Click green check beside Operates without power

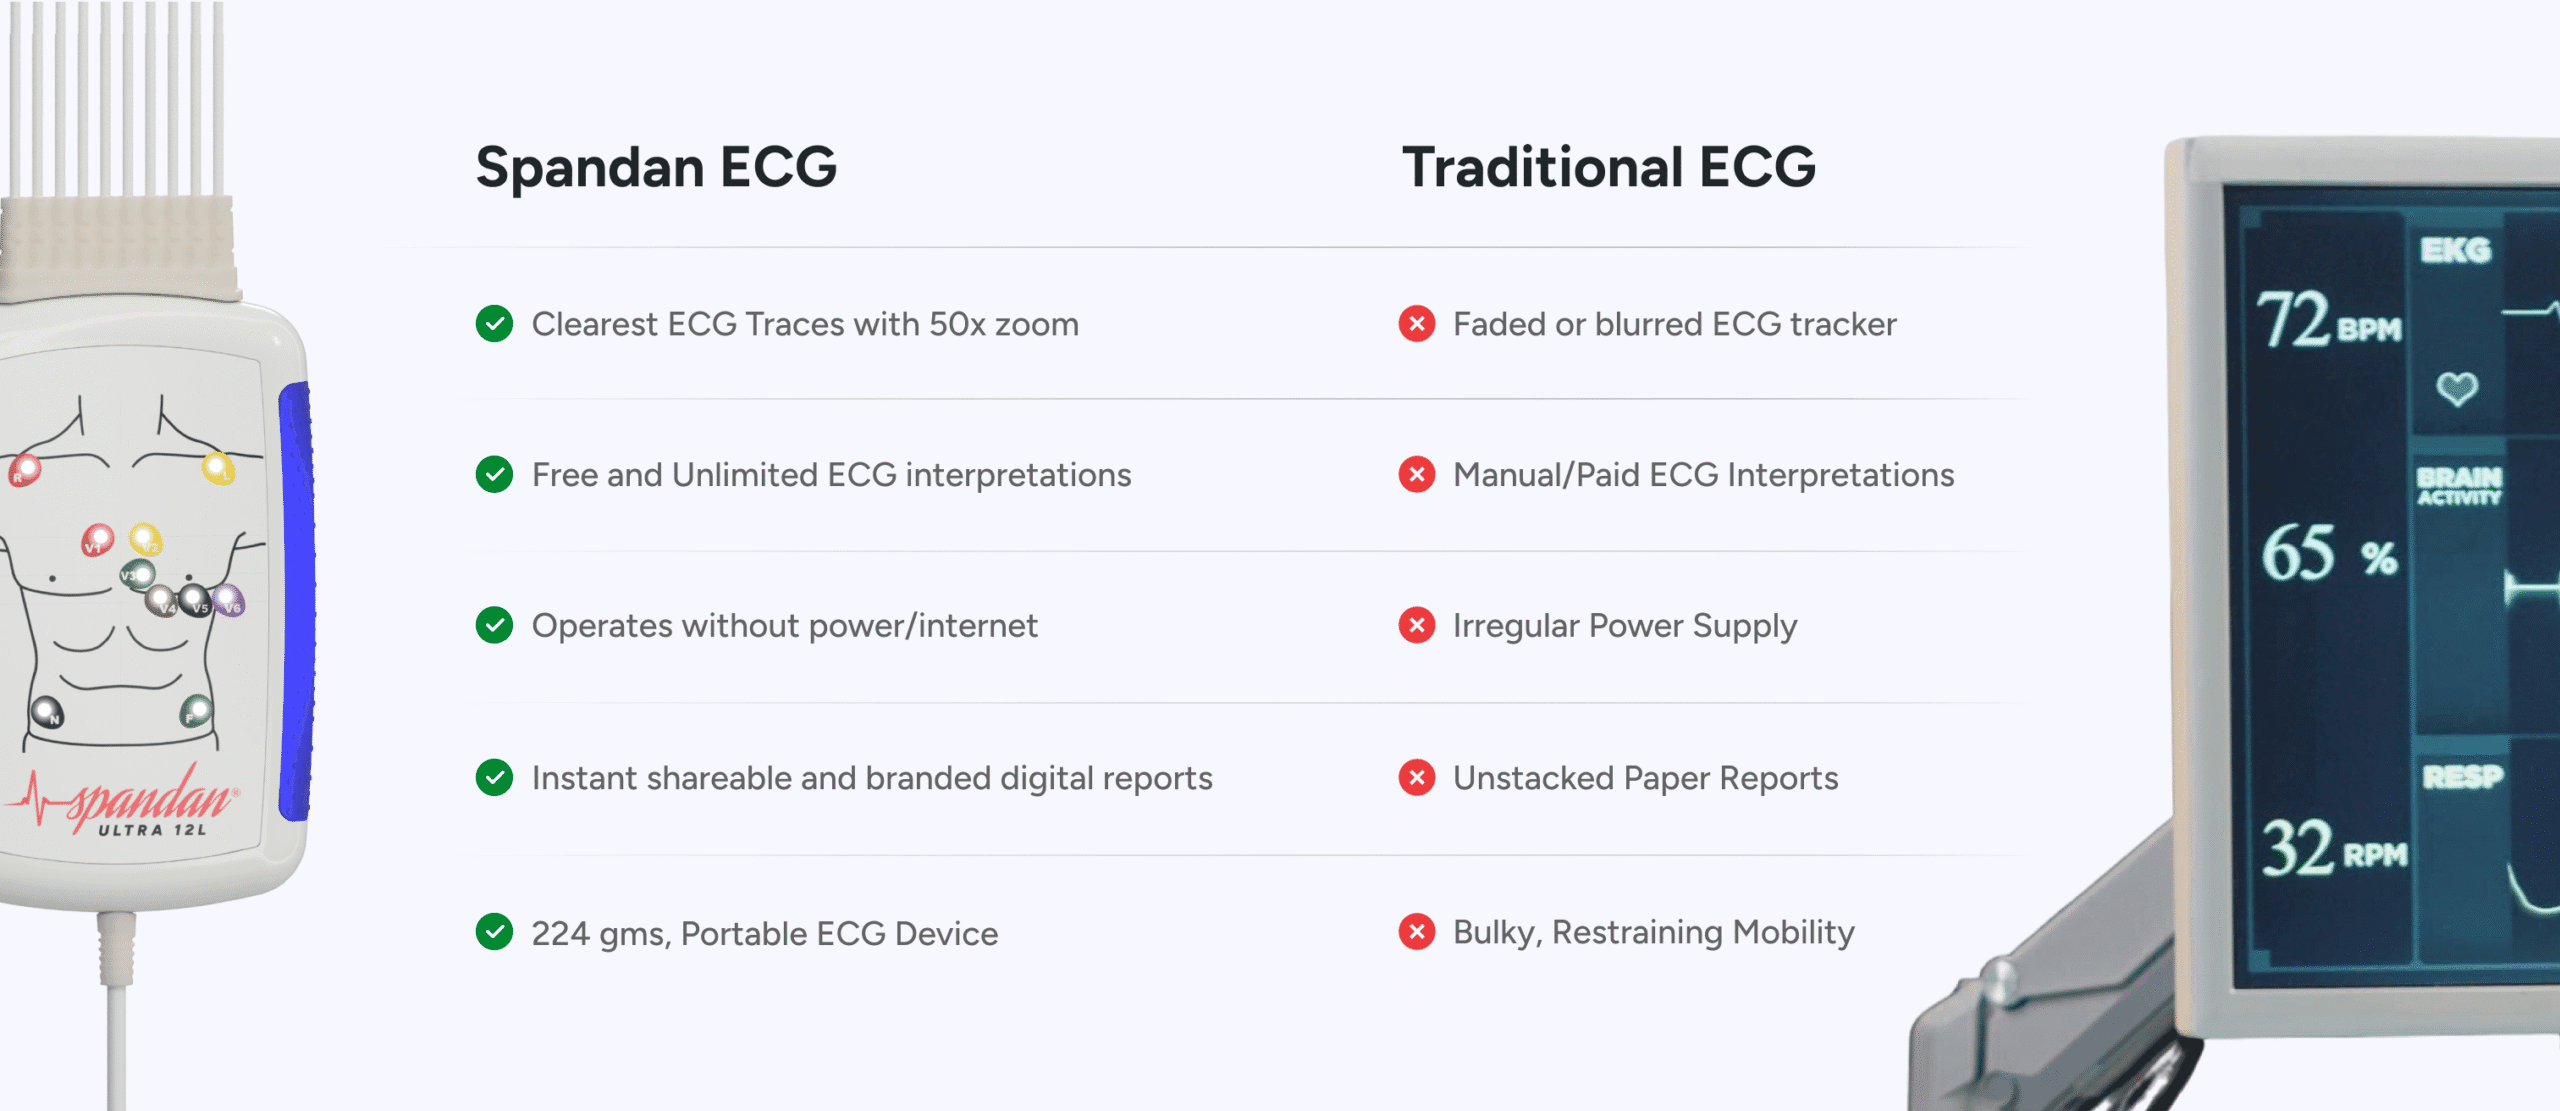click(x=494, y=626)
